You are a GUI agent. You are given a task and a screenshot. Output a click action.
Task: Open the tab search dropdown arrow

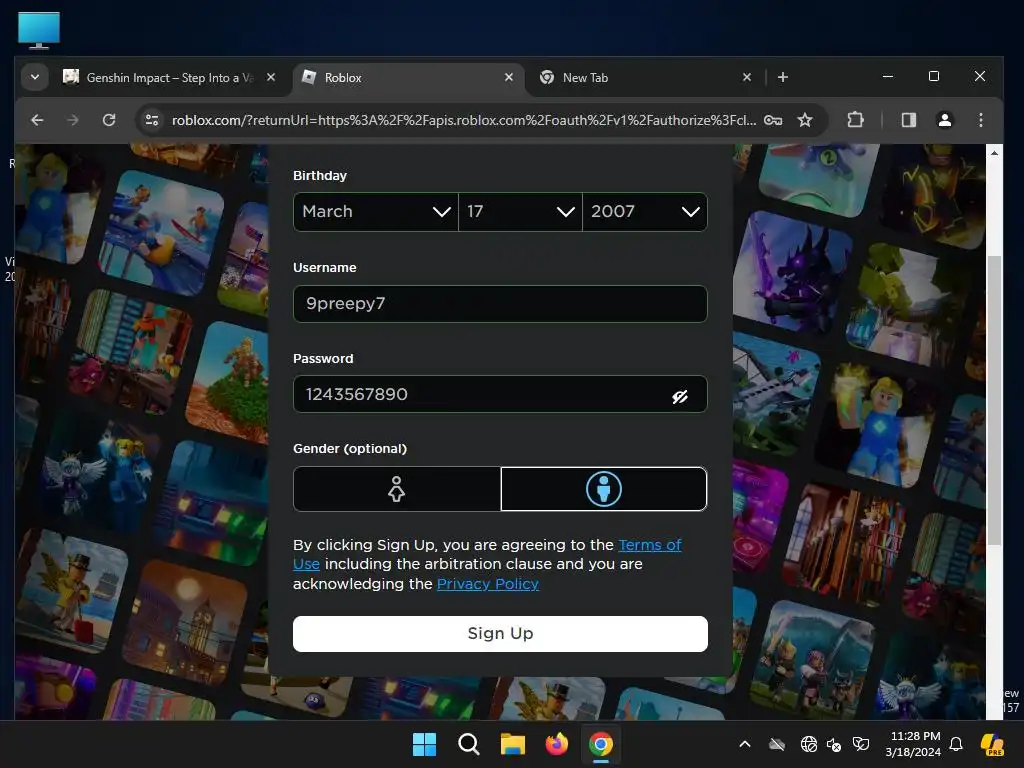(35, 77)
